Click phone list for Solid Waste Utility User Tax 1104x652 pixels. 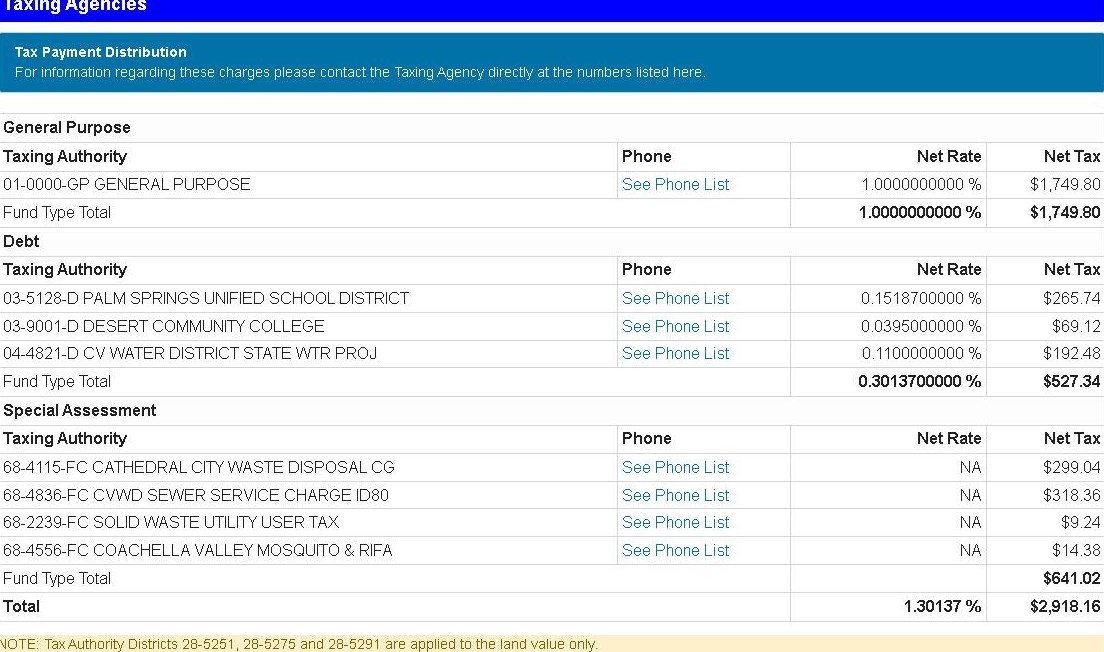point(675,522)
